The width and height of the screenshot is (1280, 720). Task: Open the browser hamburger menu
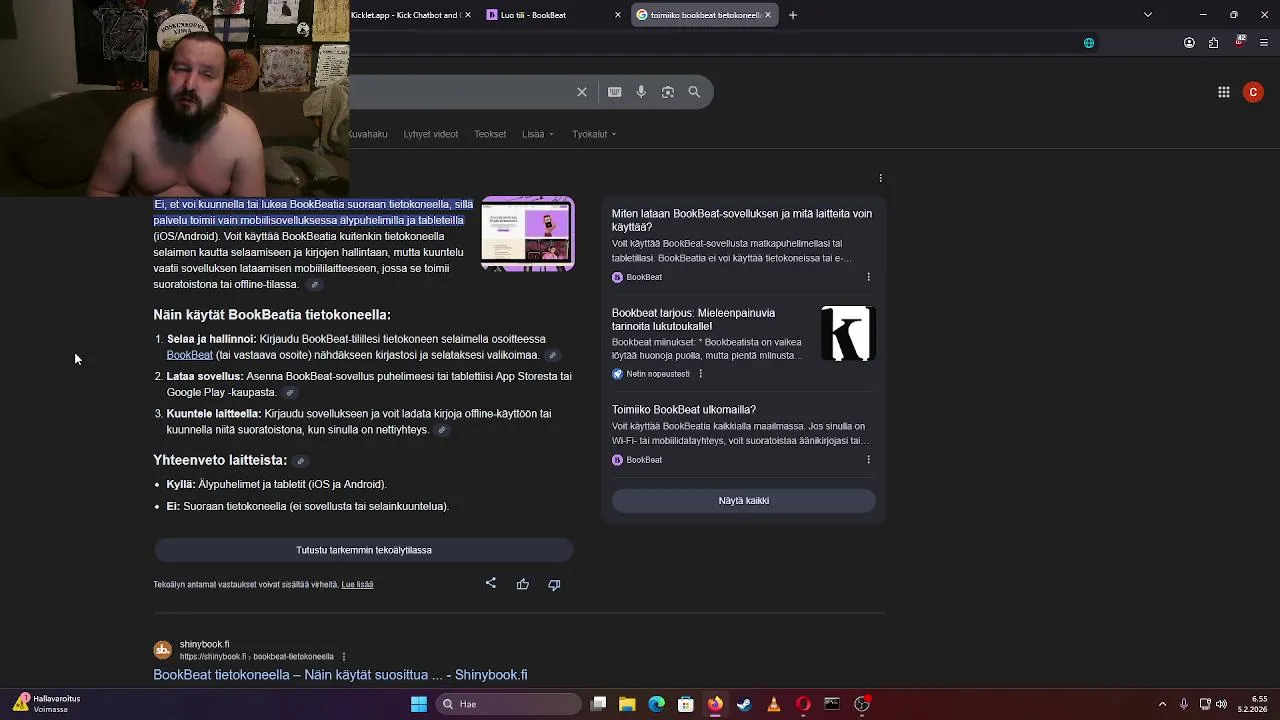click(1264, 43)
